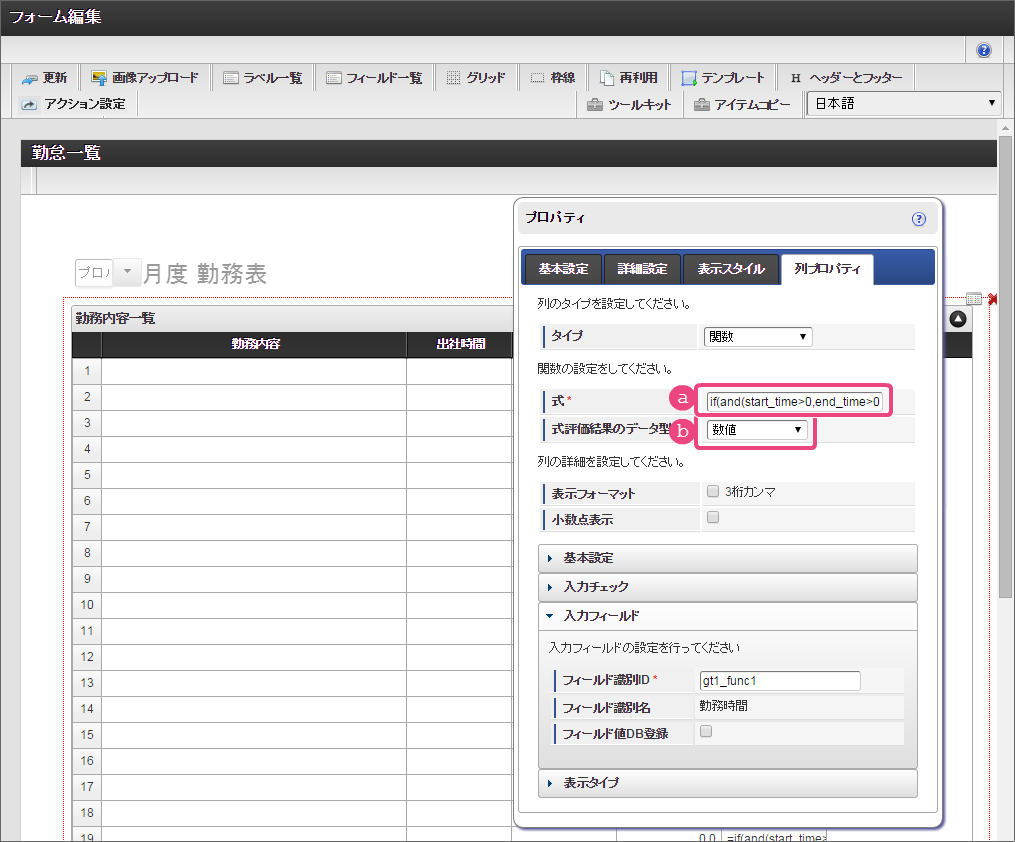Expand the 表示タイプ section
The height and width of the screenshot is (842, 1015).
pos(728,783)
